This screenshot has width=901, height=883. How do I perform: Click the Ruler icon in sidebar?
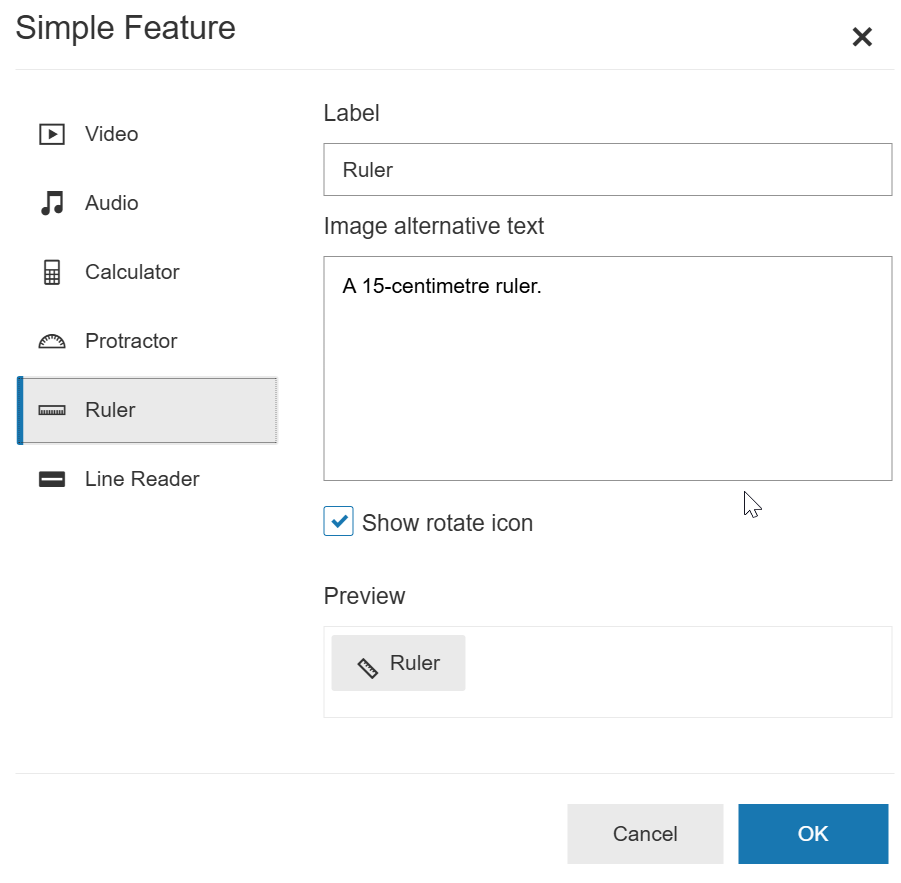pyautogui.click(x=52, y=410)
